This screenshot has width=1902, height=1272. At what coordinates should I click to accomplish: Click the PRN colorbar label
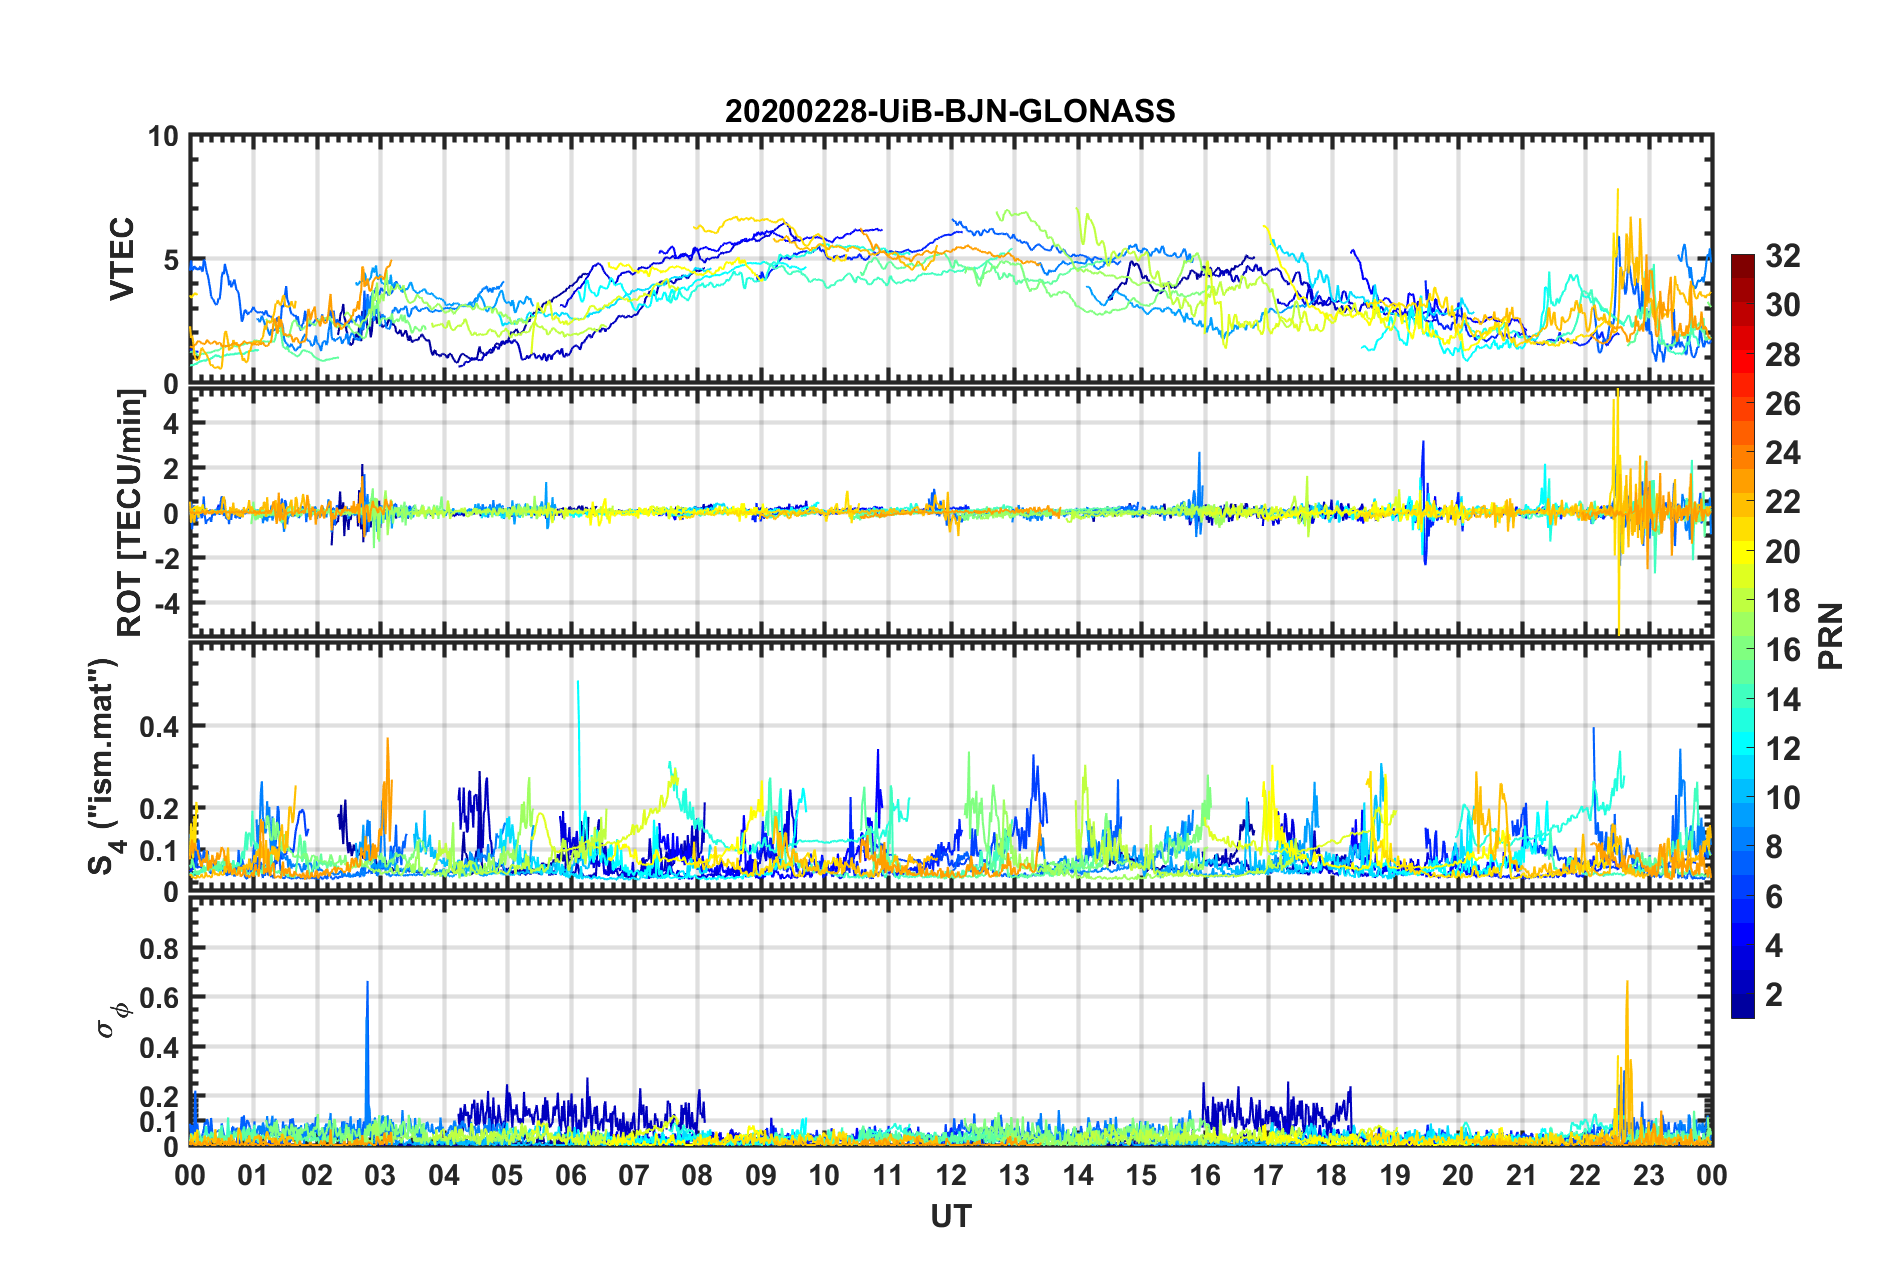click(1831, 637)
